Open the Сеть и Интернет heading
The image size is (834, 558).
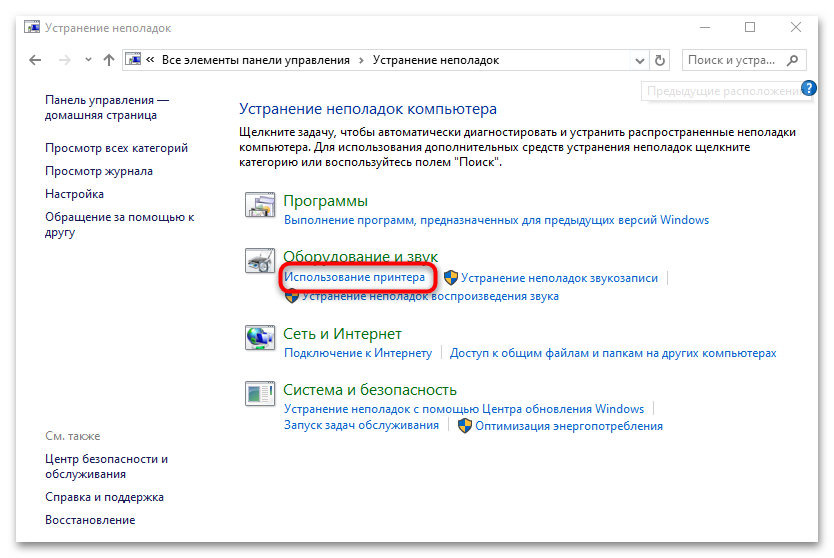pos(342,334)
